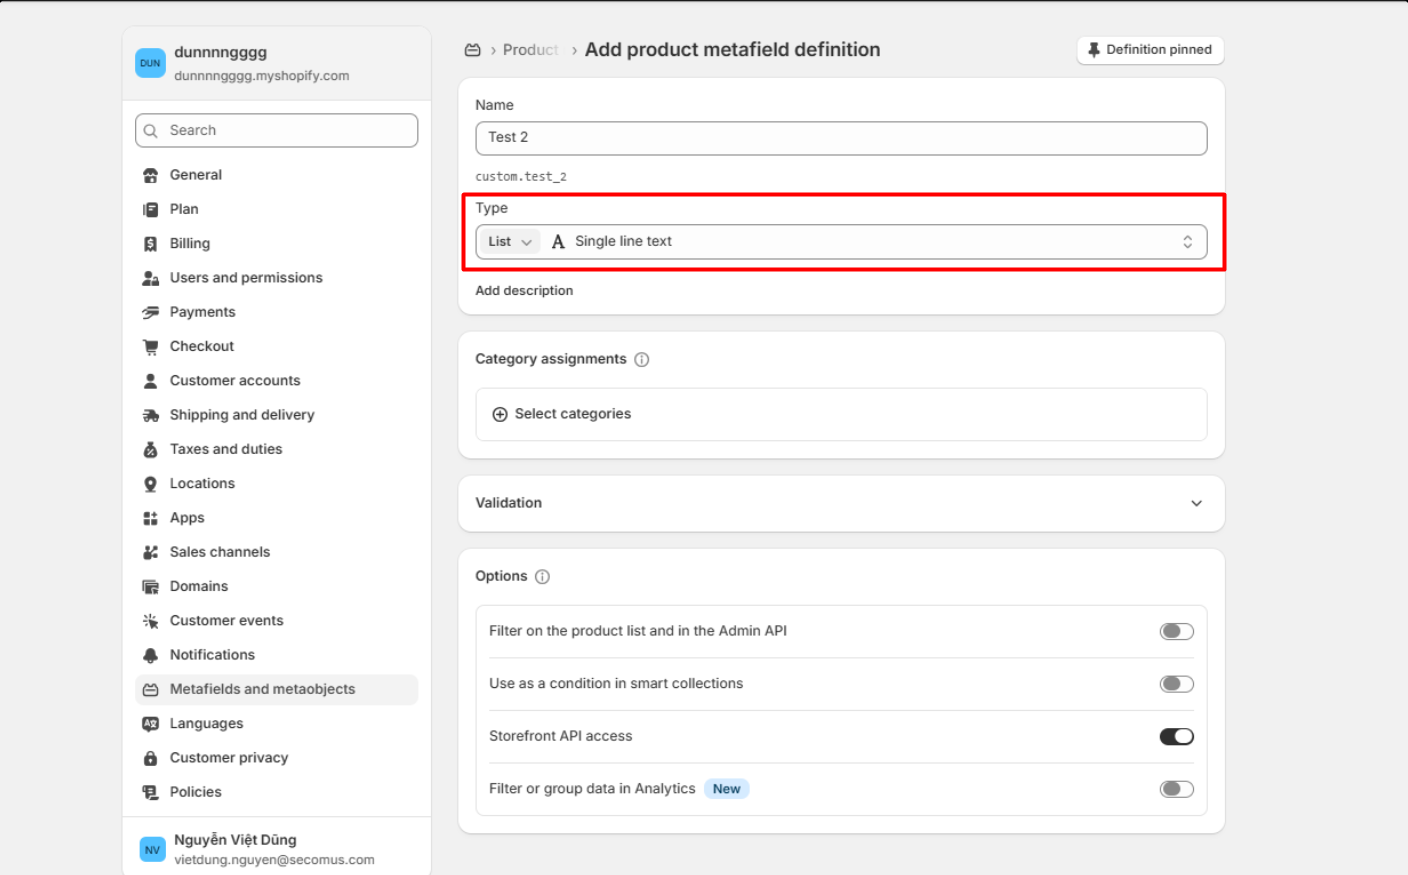Image resolution: width=1408 pixels, height=875 pixels.
Task: Click the Definition pinned button
Action: [x=1150, y=50]
